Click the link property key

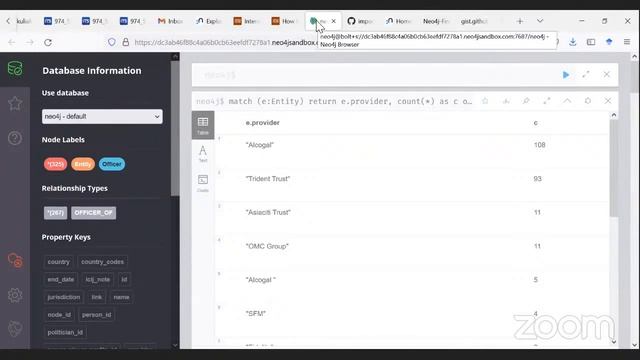[97, 297]
